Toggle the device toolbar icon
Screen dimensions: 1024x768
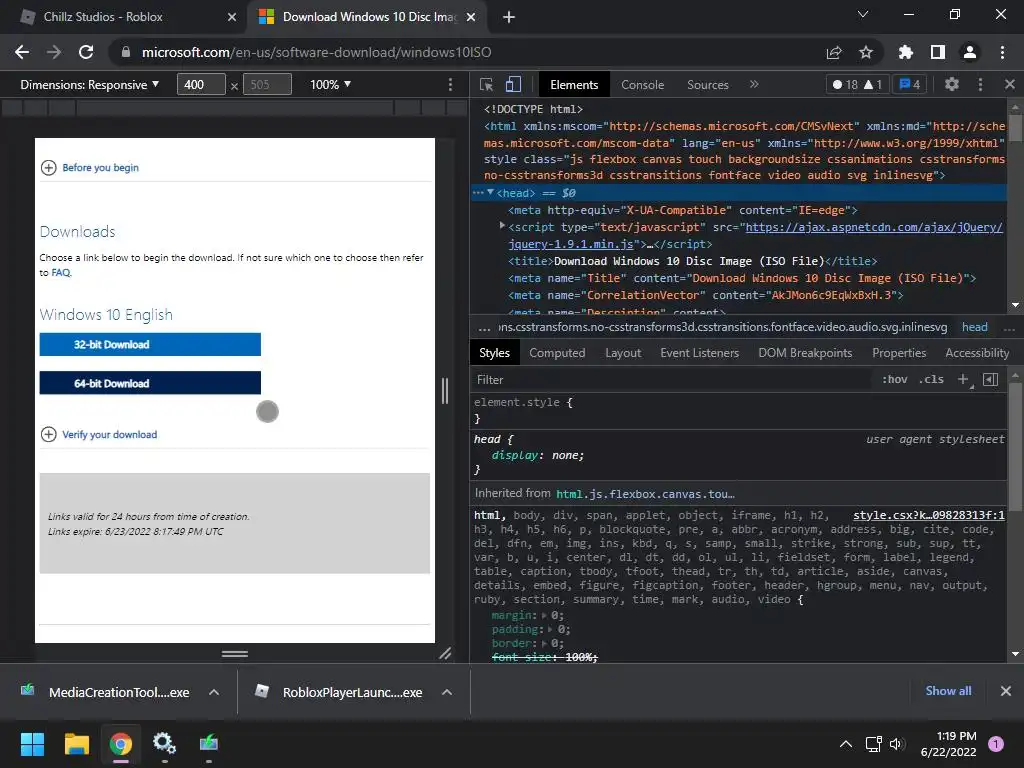point(513,84)
